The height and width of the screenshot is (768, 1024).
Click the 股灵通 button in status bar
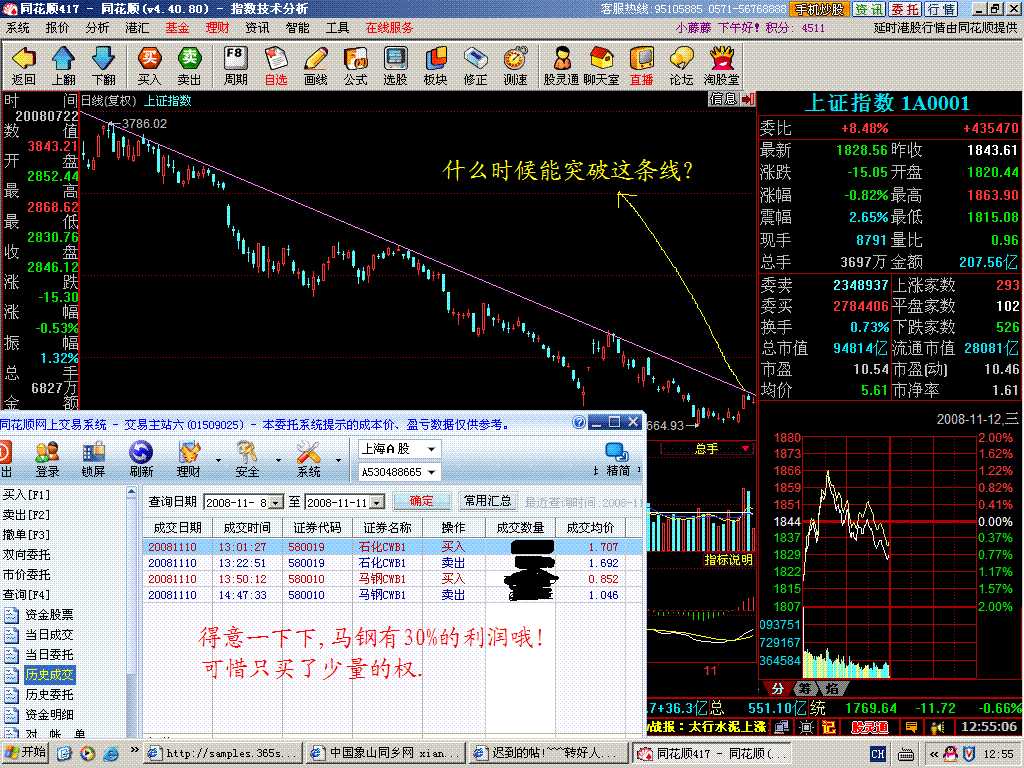pos(869,727)
